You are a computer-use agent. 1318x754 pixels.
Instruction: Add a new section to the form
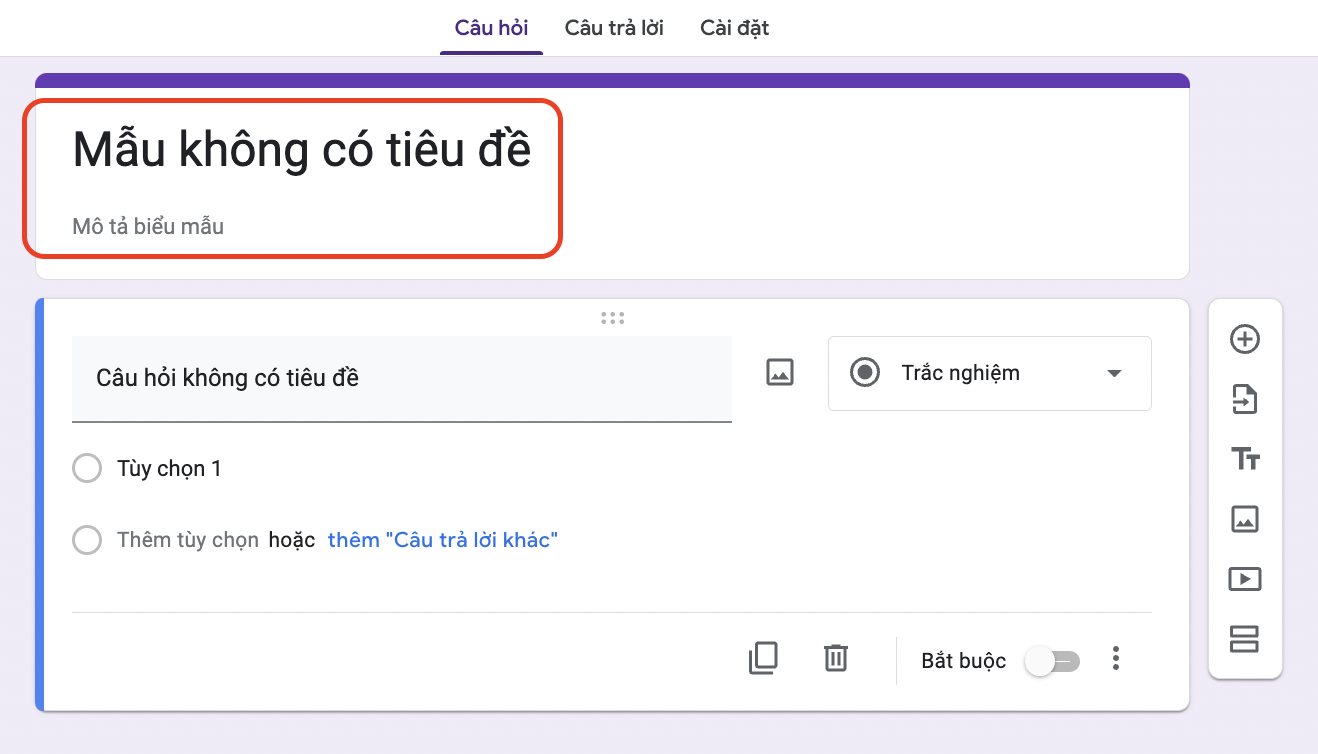coord(1244,639)
